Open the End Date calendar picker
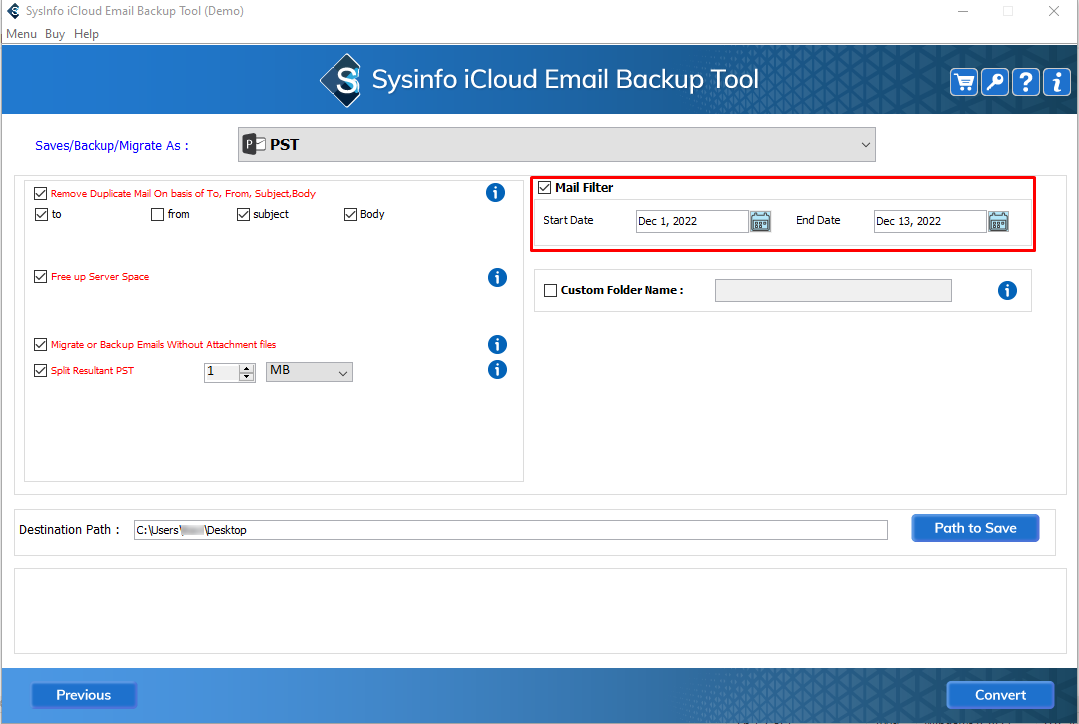Viewport: 1079px width, 724px height. pos(998,221)
